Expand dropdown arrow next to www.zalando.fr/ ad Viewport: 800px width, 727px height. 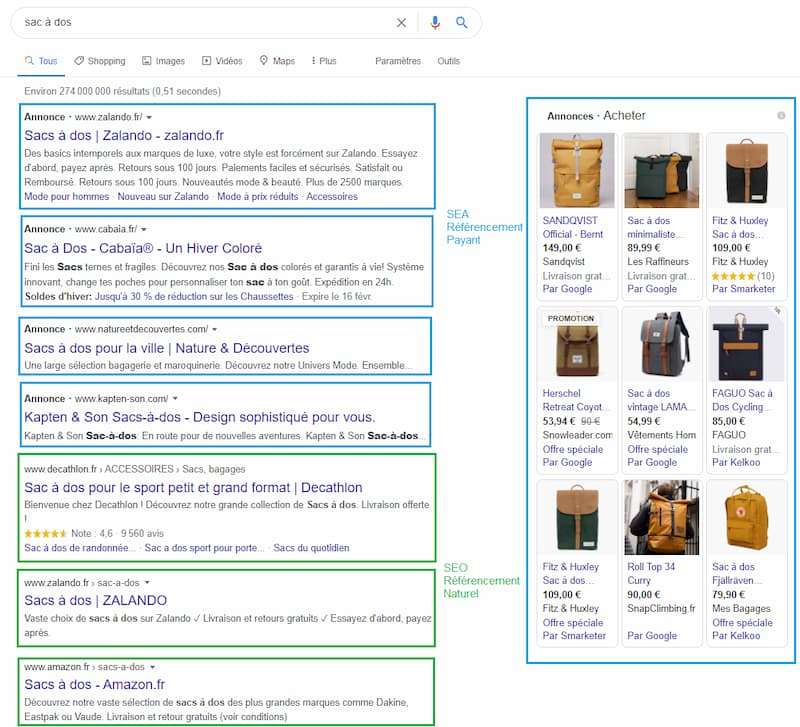[x=149, y=117]
